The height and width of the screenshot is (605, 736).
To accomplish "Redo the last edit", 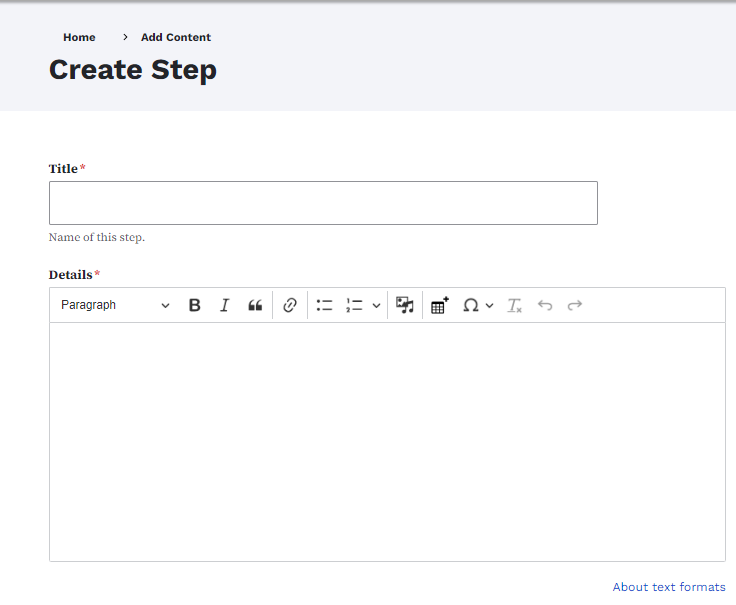I will pyautogui.click(x=575, y=306).
